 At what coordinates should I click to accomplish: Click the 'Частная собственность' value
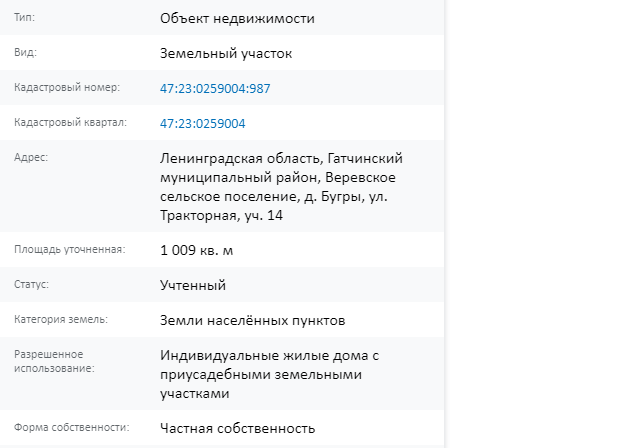coord(238,428)
